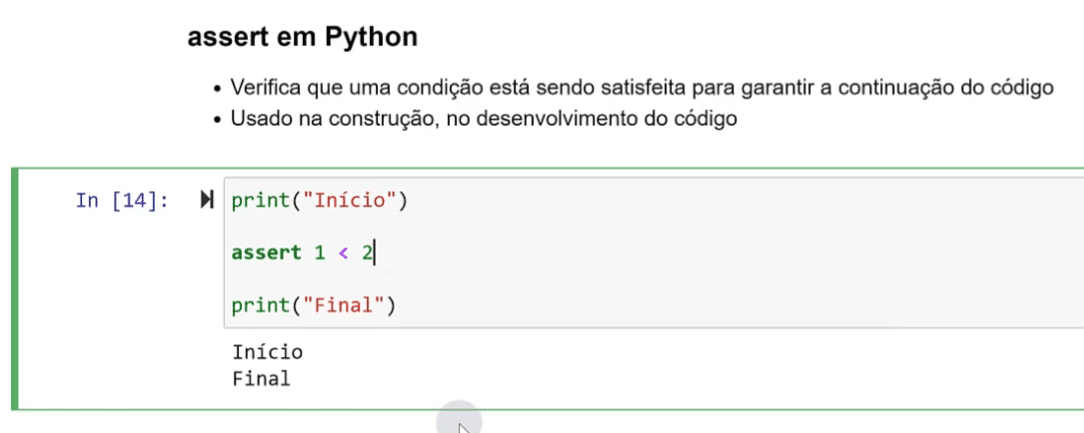Click the number 1 in the assert statement
The height and width of the screenshot is (433, 1084).
(x=319, y=253)
